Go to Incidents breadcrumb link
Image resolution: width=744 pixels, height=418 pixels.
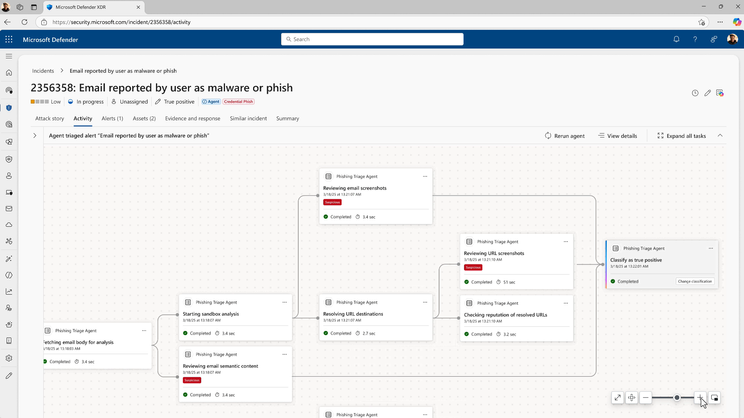[43, 71]
